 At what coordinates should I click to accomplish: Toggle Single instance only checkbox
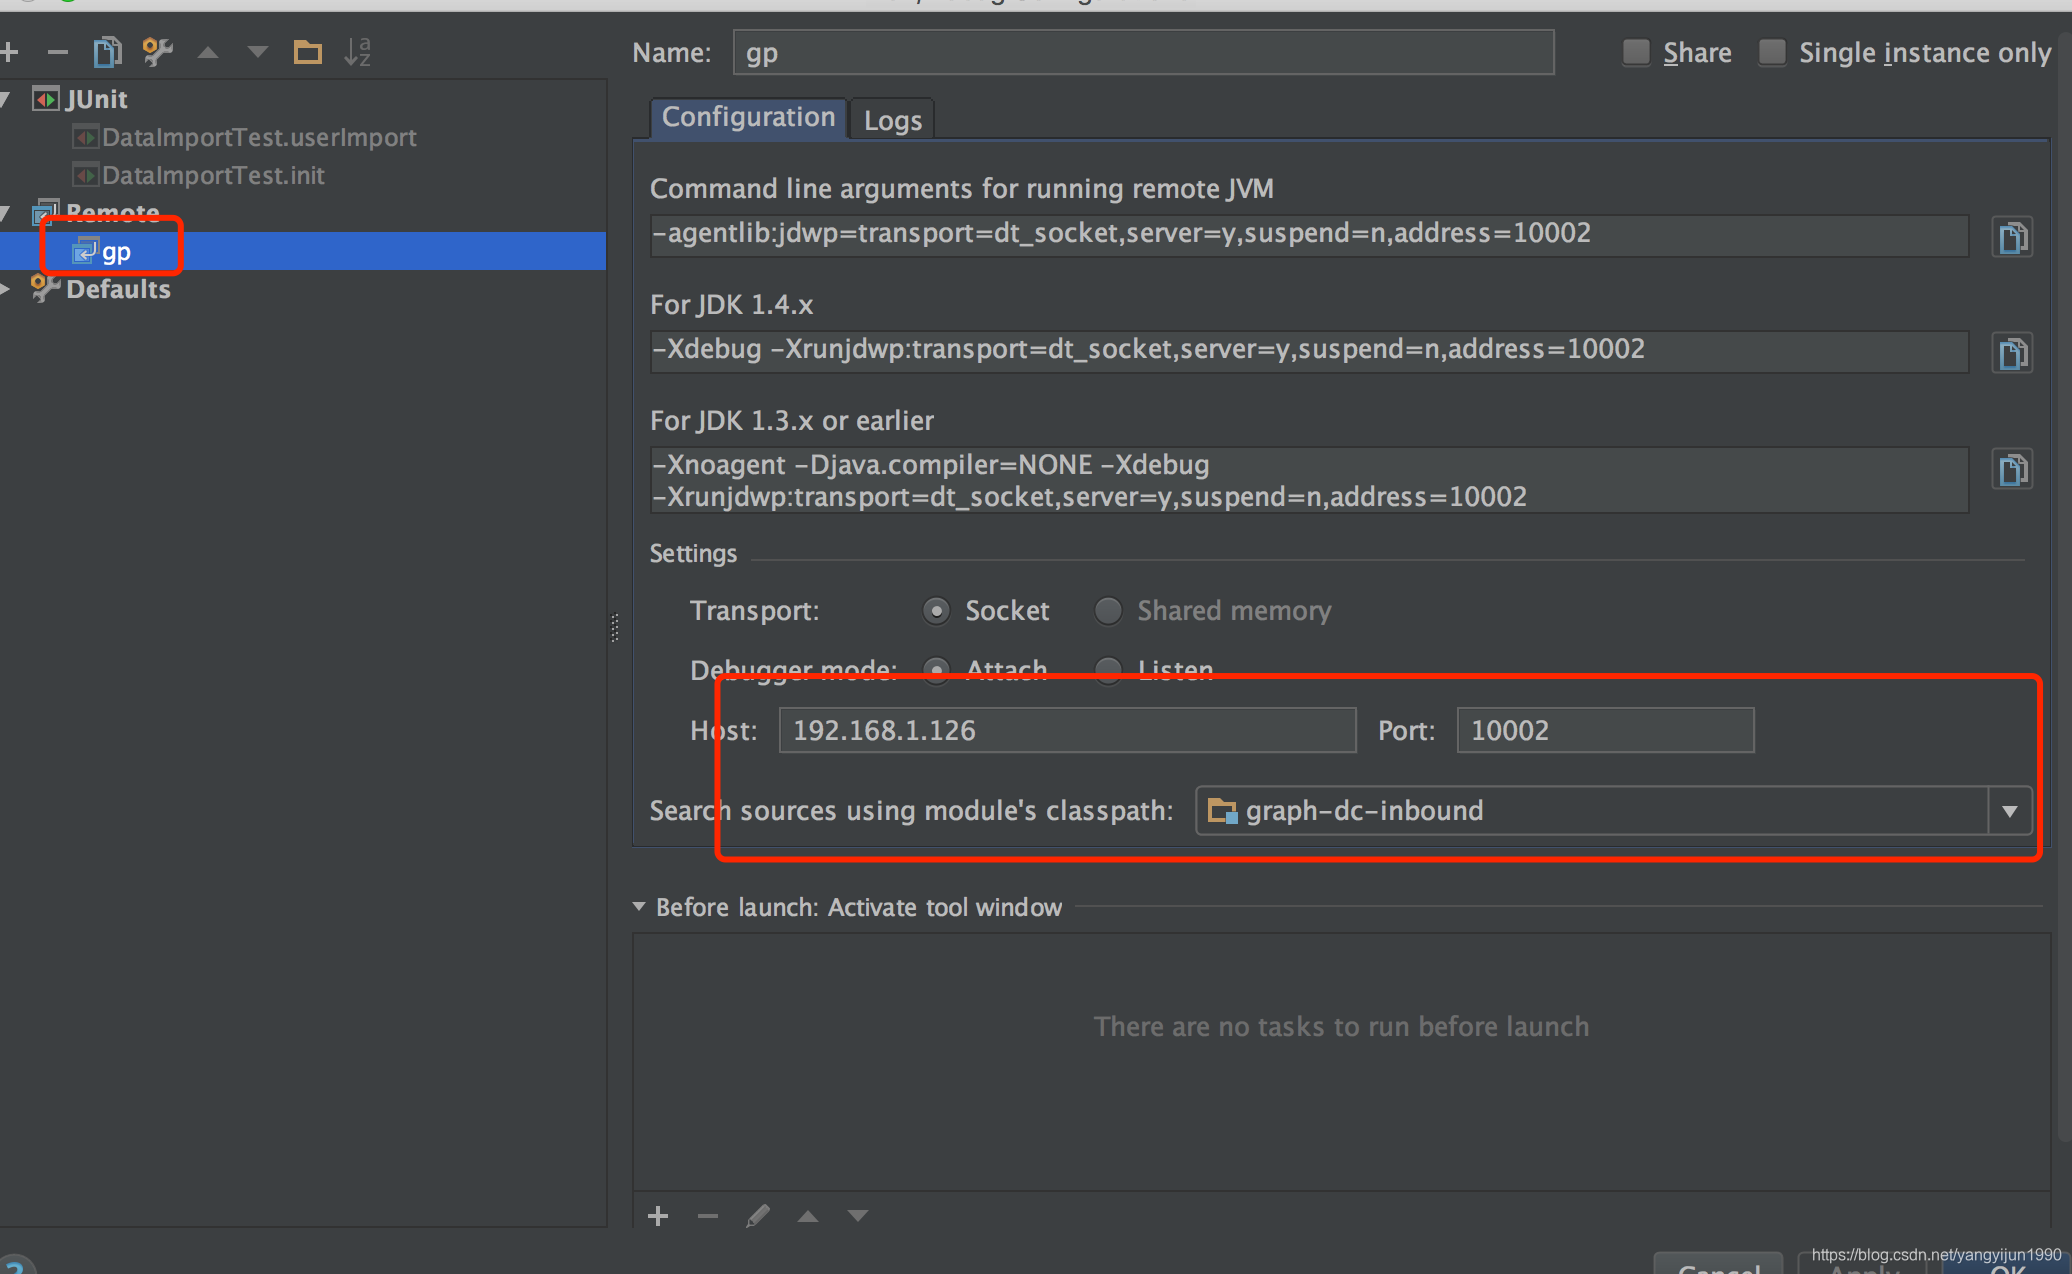tap(1772, 52)
